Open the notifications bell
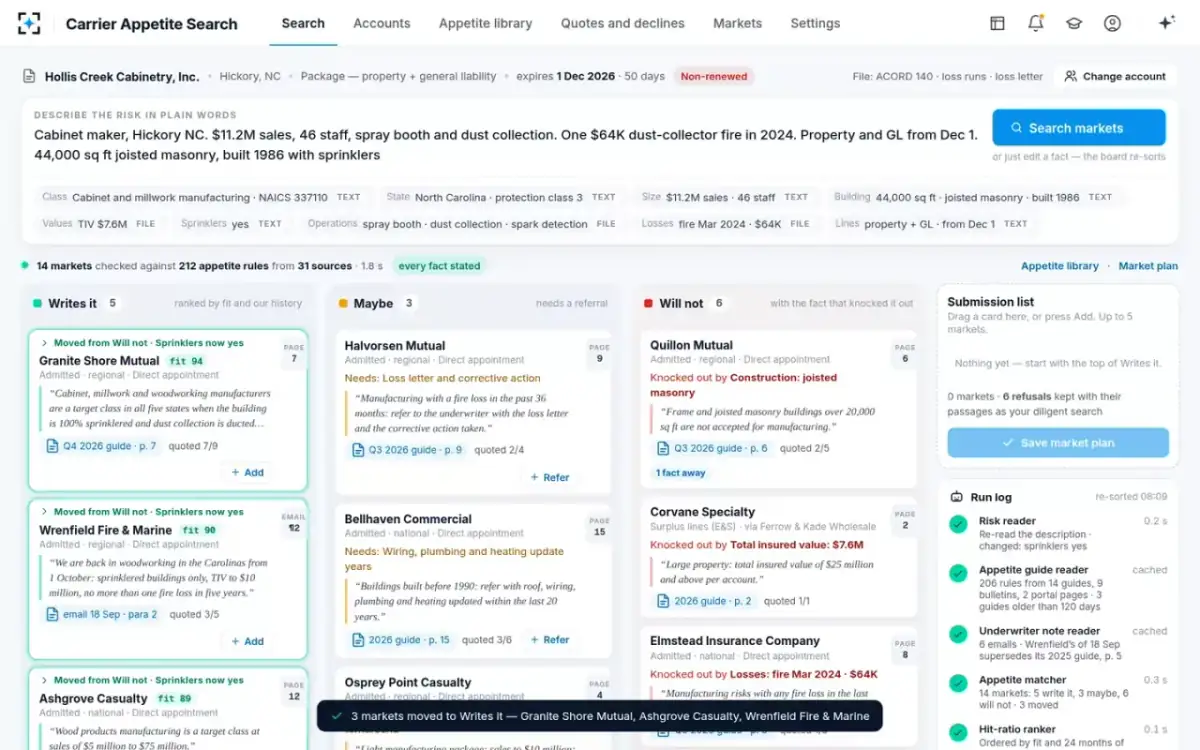 click(x=1036, y=23)
